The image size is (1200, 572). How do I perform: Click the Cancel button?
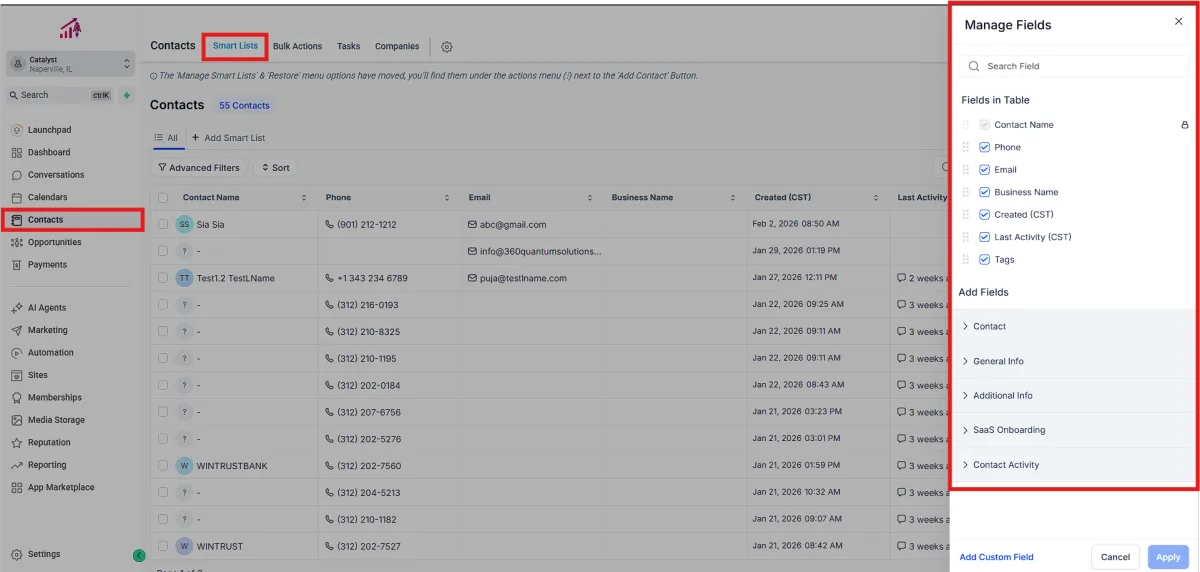(x=1115, y=557)
